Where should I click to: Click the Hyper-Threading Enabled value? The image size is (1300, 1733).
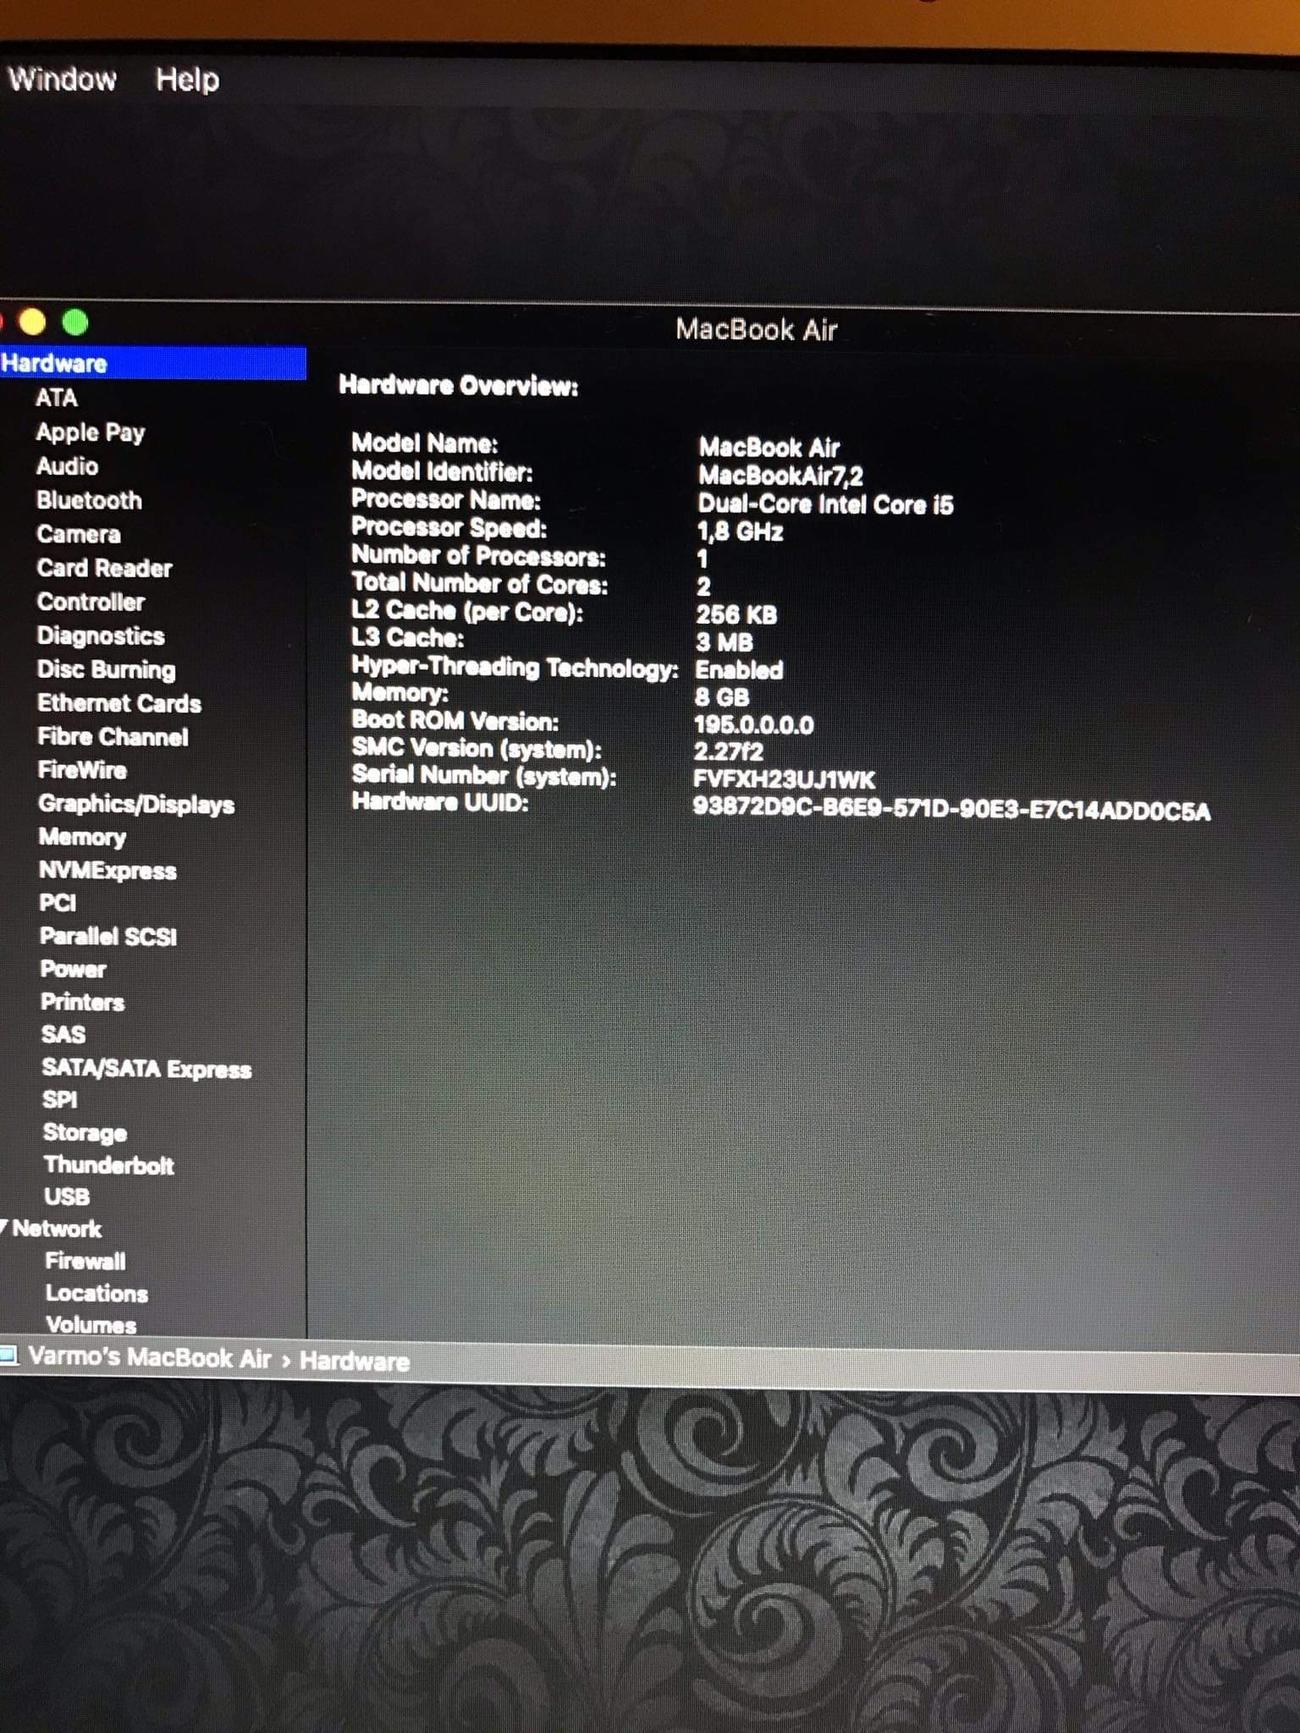(739, 670)
